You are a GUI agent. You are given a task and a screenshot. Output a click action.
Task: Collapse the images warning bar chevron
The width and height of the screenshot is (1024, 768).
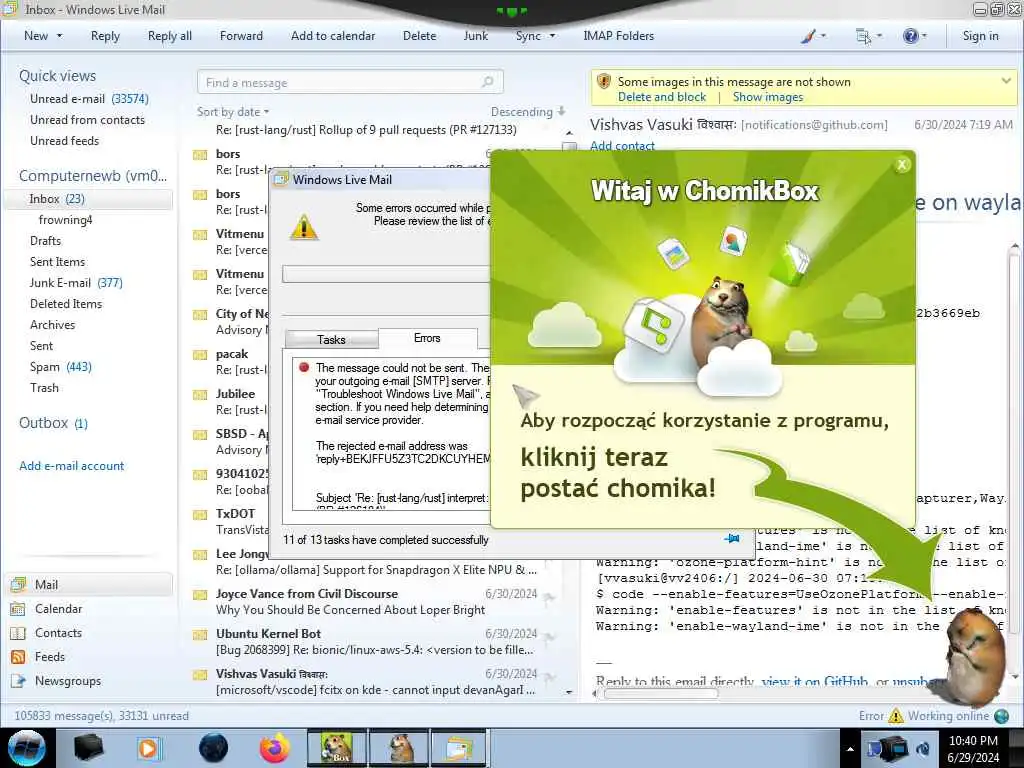pos(1006,81)
